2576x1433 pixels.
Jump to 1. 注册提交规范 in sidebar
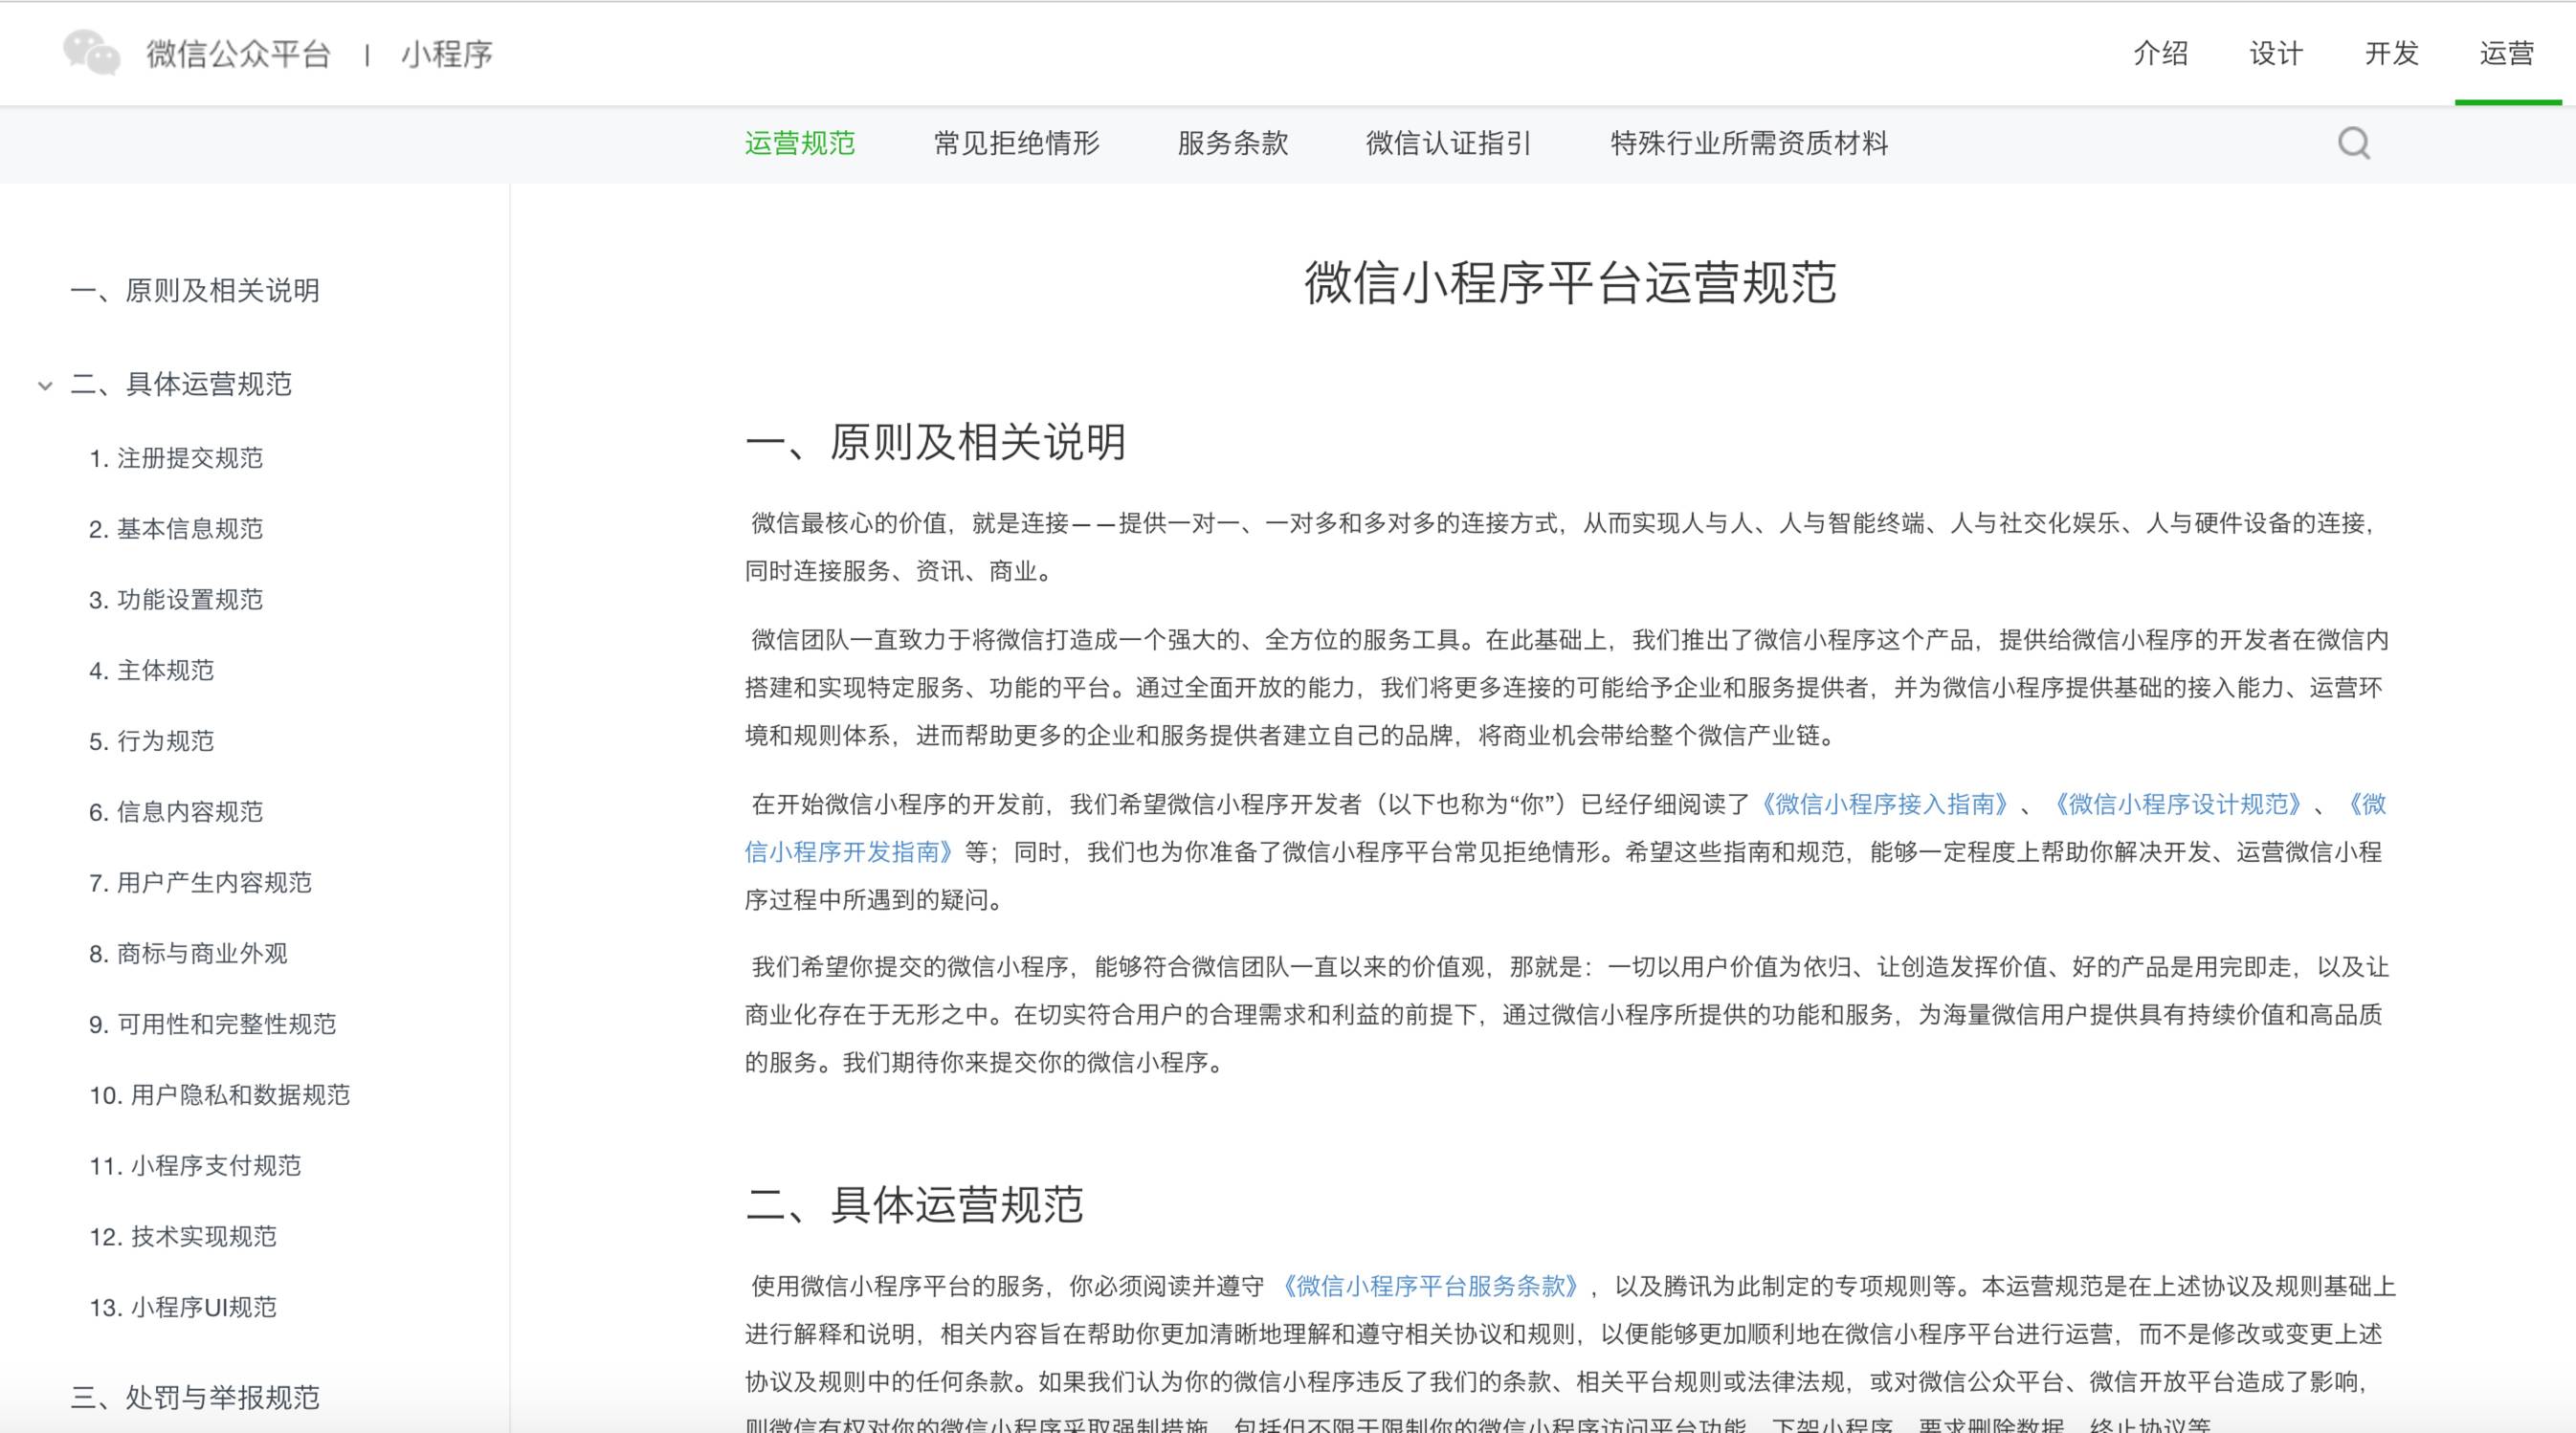pos(176,458)
